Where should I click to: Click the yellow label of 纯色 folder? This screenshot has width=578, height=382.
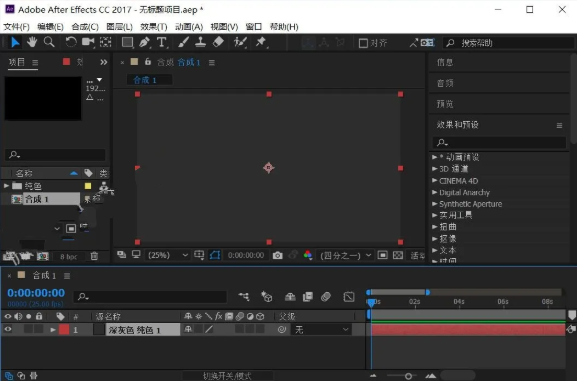point(88,186)
